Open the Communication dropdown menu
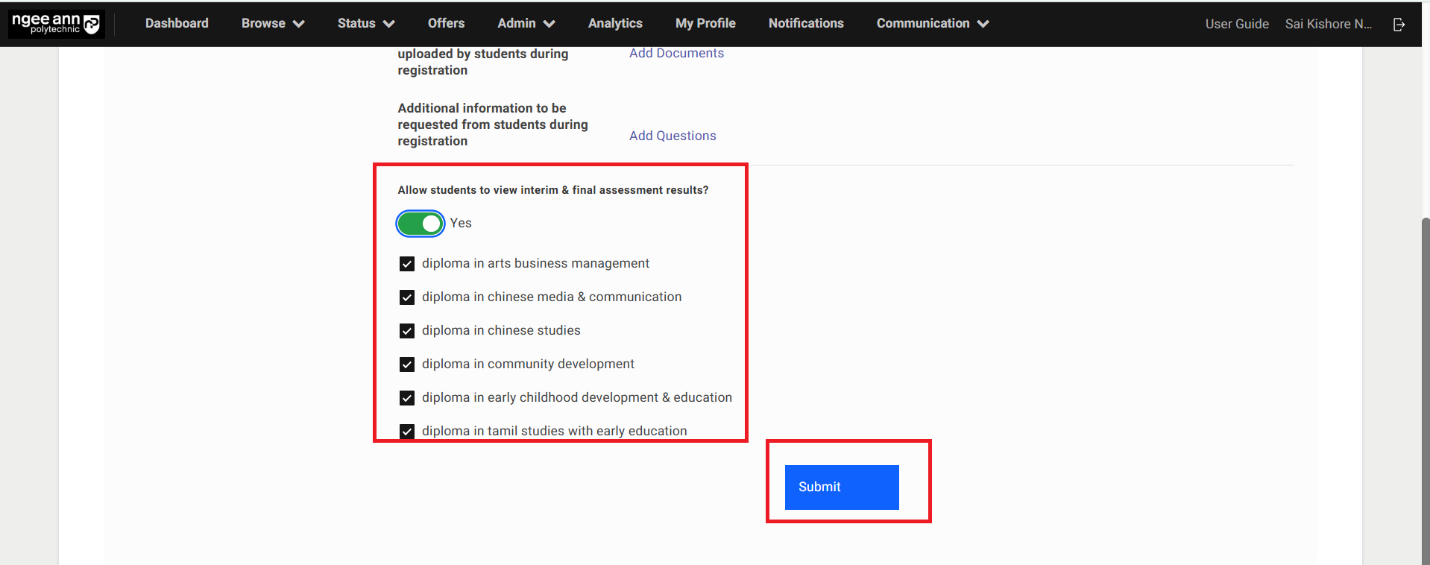The height and width of the screenshot is (565, 1430). pyautogui.click(x=932, y=24)
